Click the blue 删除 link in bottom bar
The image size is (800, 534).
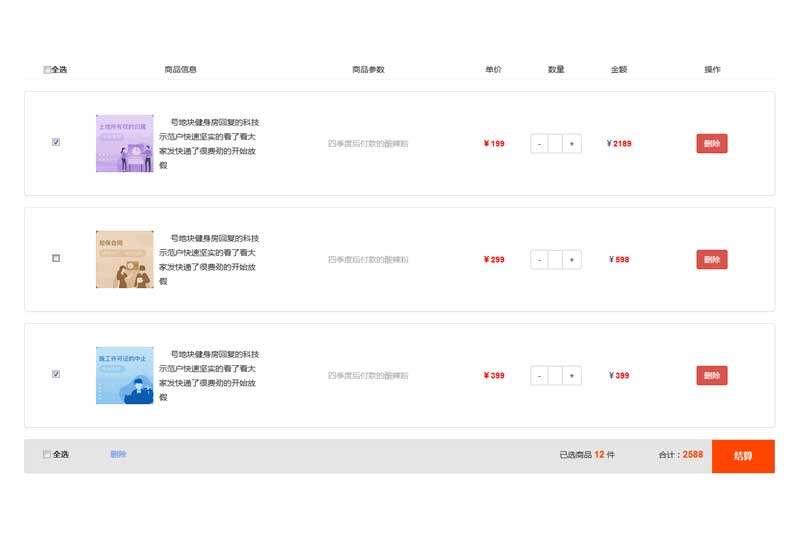tap(118, 454)
